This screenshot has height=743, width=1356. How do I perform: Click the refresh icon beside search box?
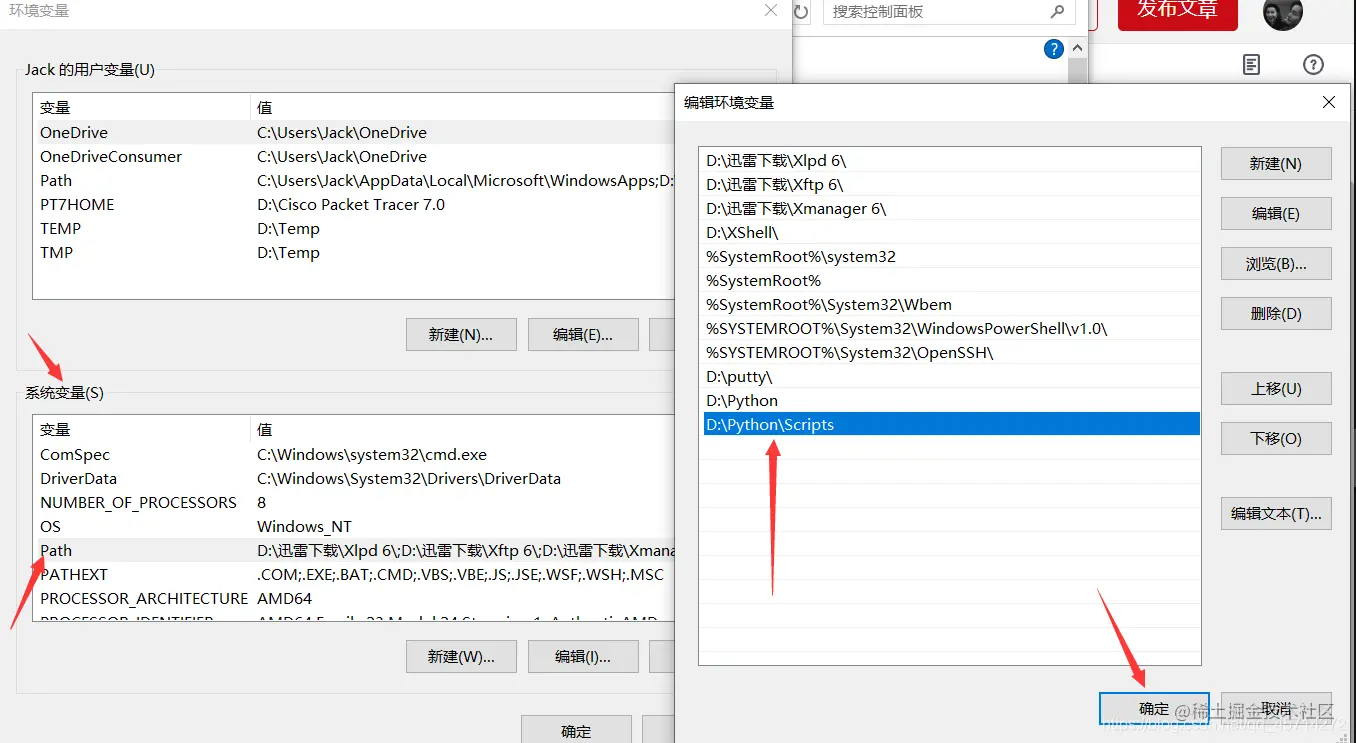tap(801, 12)
